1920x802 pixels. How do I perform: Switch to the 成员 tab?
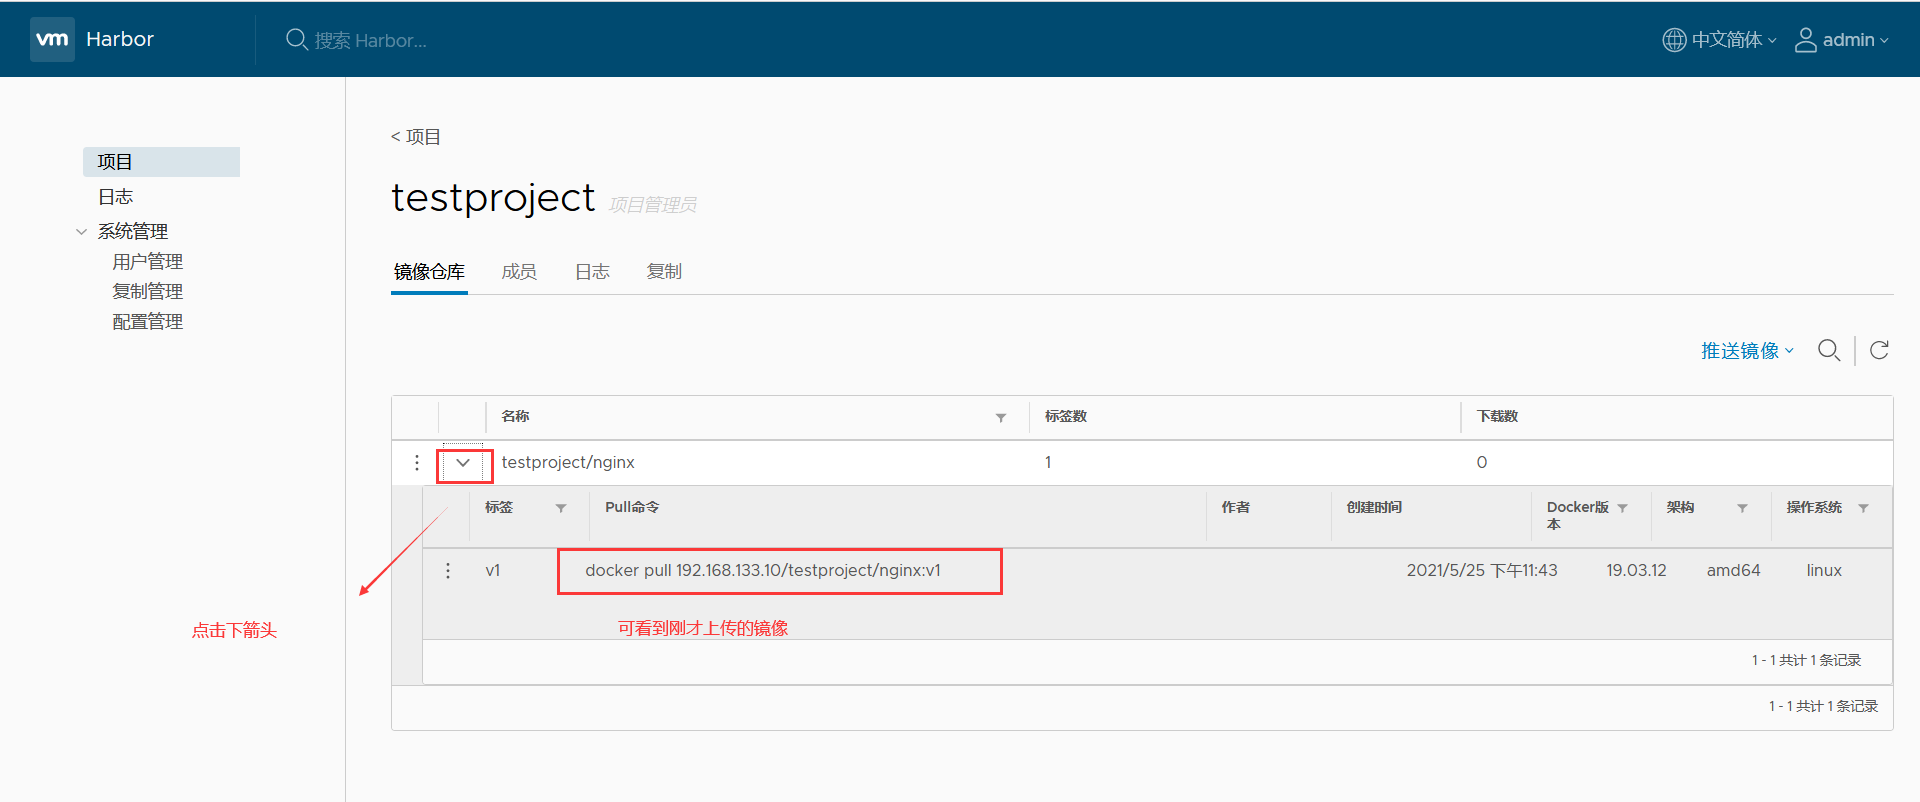[519, 272]
